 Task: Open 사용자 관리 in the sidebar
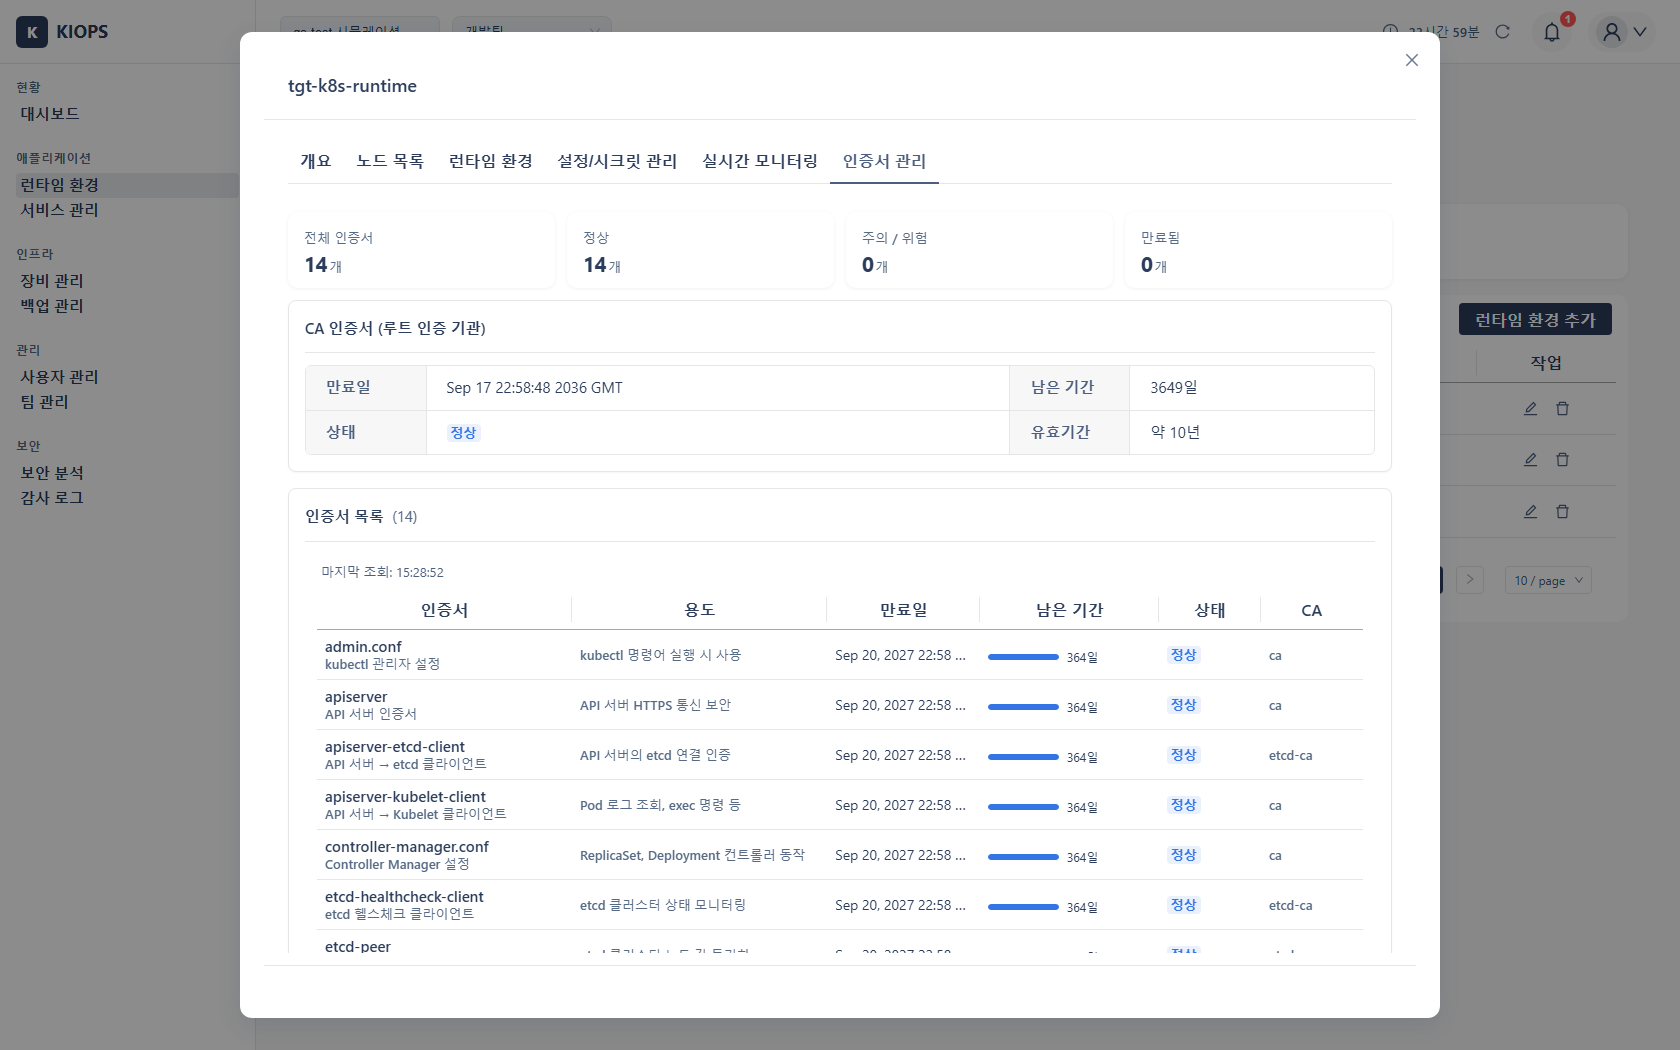click(60, 377)
